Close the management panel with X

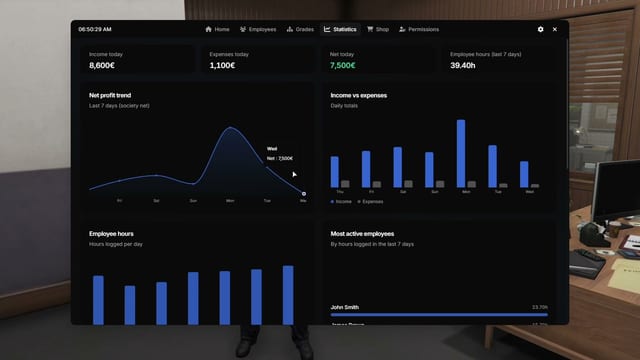[x=555, y=29]
